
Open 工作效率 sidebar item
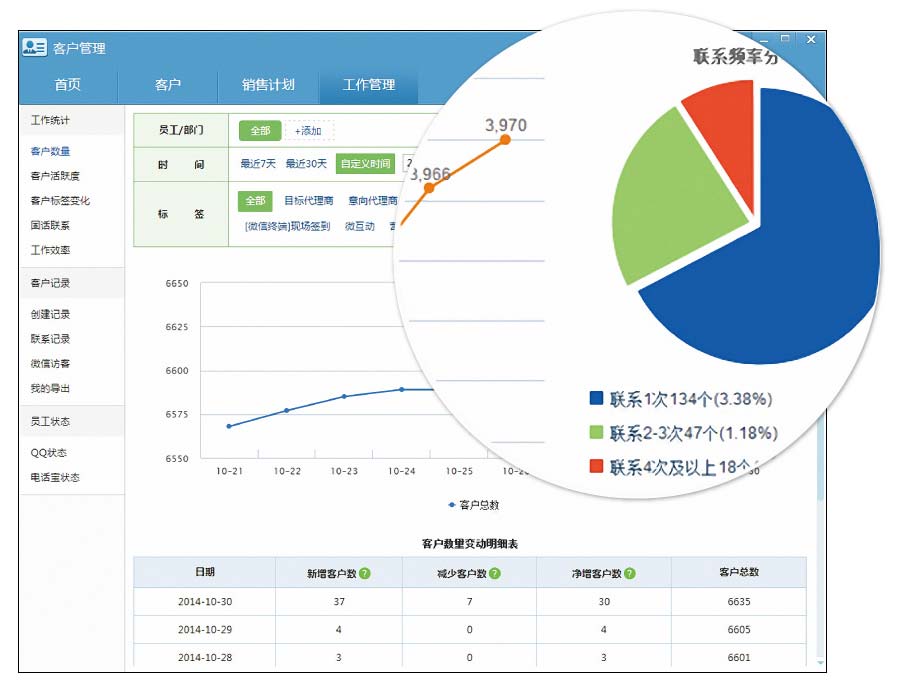51,250
